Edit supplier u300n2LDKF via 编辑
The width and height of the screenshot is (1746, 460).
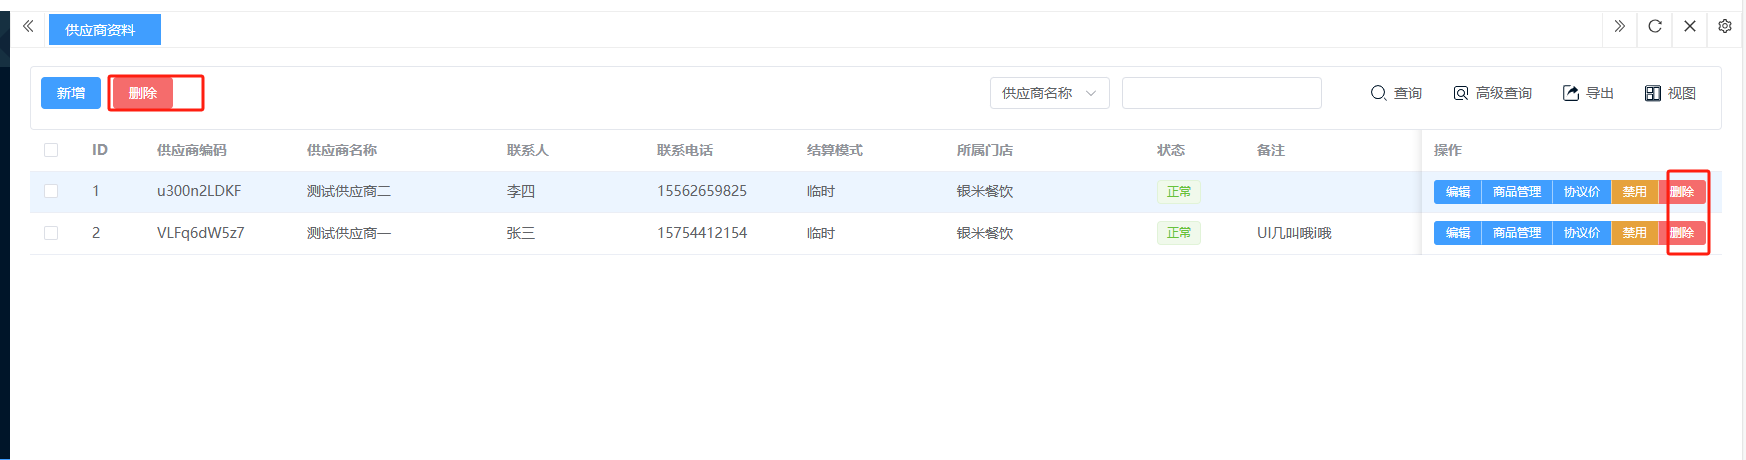pyautogui.click(x=1457, y=192)
